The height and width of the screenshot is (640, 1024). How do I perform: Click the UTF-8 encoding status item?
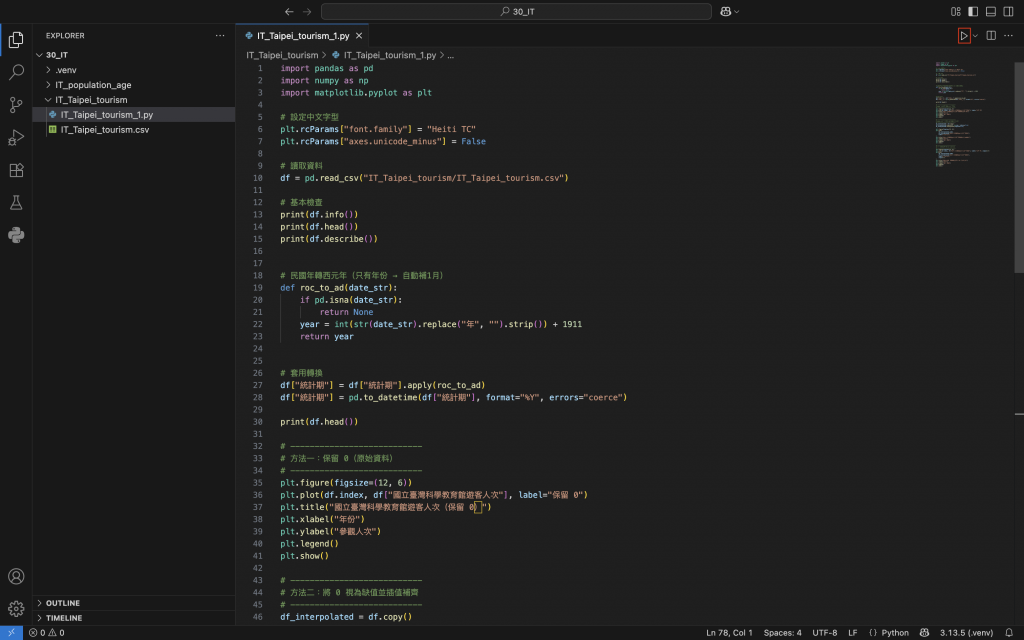click(x=825, y=633)
